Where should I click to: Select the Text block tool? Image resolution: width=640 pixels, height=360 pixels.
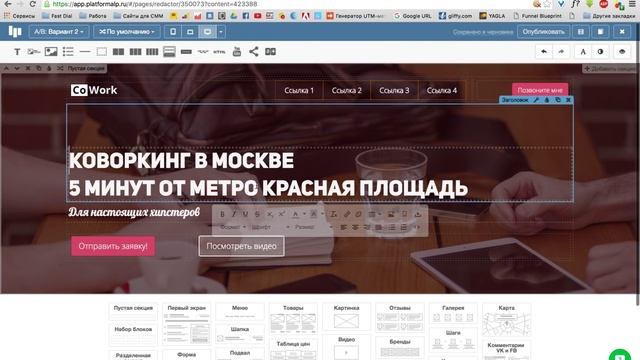click(x=17, y=52)
